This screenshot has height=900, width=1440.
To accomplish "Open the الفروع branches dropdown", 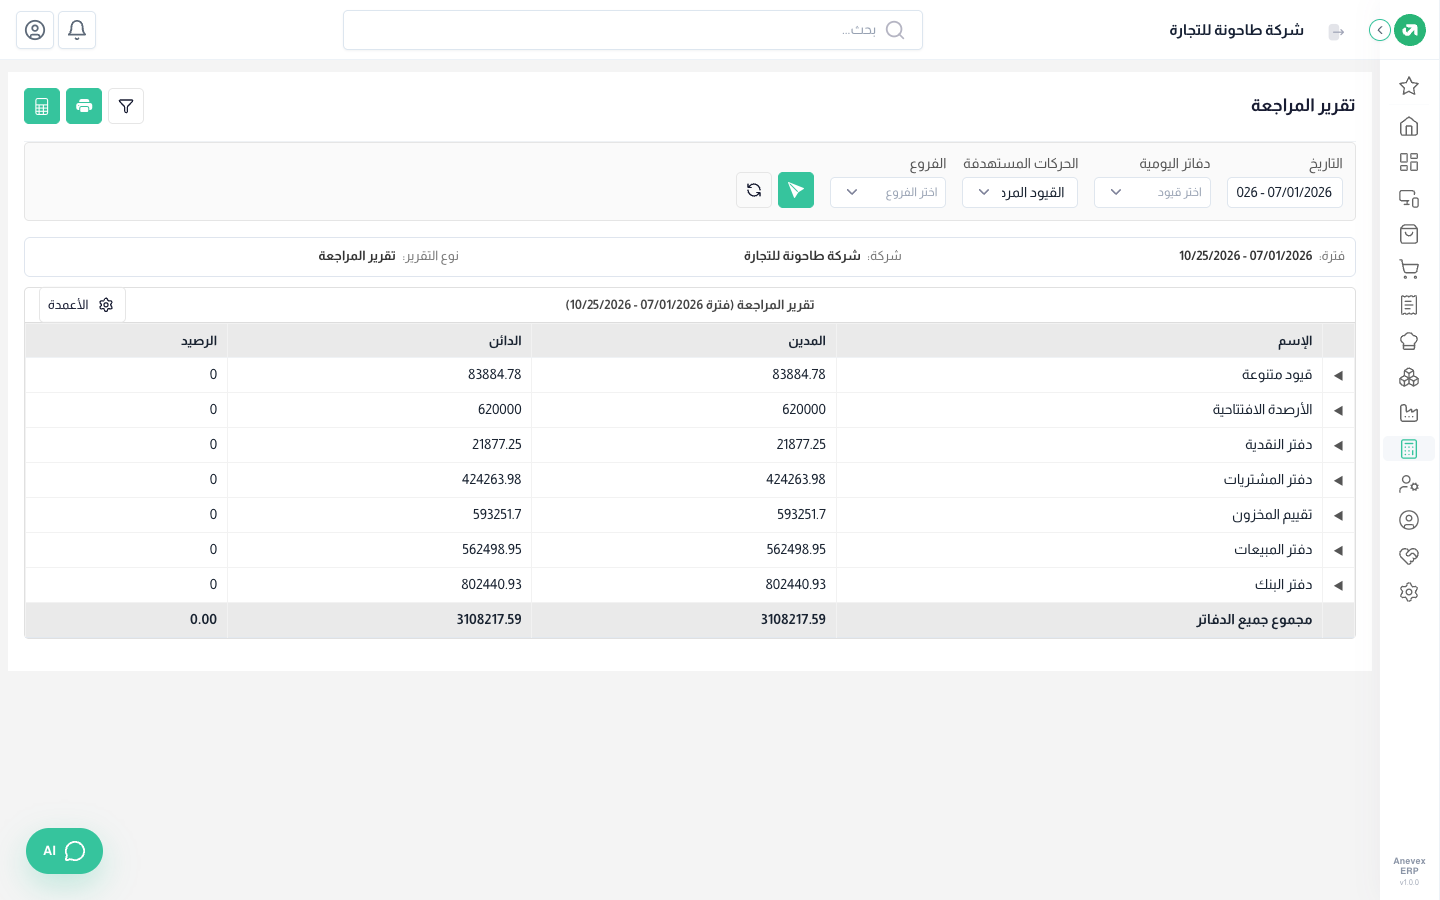I will pos(888,192).
